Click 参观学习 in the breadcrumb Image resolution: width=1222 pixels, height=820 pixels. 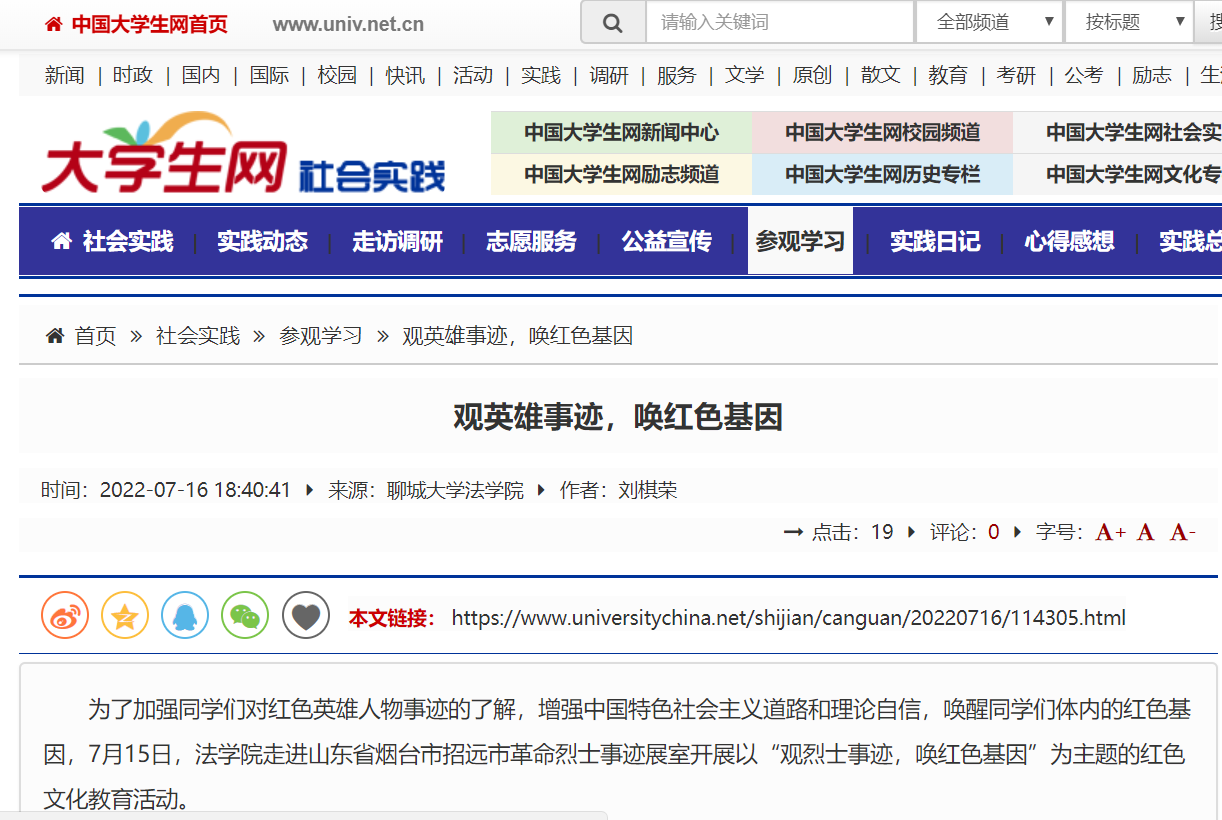point(320,336)
